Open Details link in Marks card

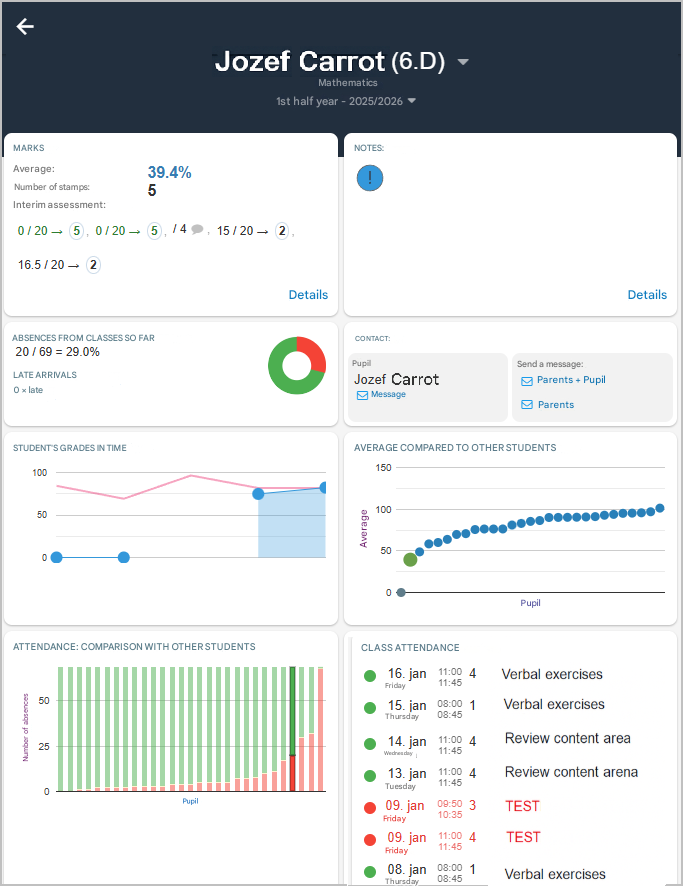pos(308,295)
